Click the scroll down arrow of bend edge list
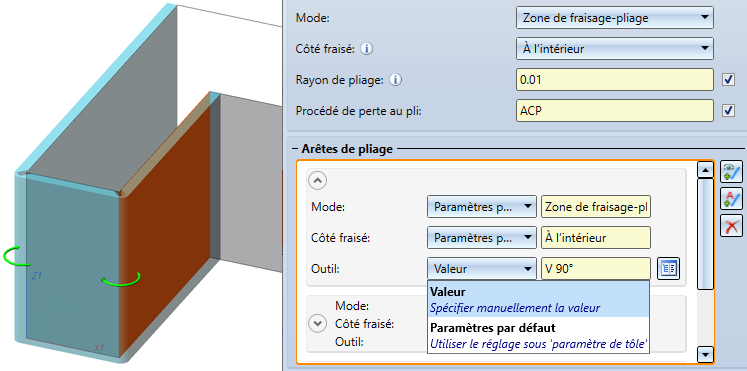747x371 pixels. [705, 354]
